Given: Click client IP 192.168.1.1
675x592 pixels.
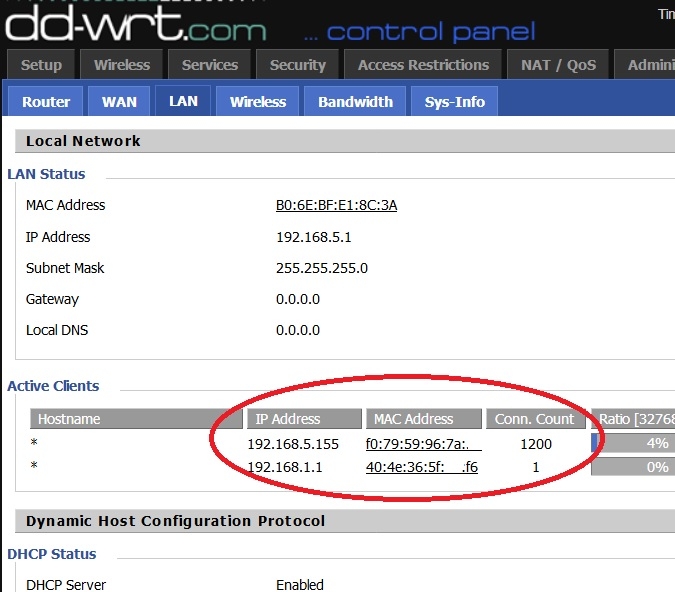Looking at the screenshot, I should click(285, 467).
